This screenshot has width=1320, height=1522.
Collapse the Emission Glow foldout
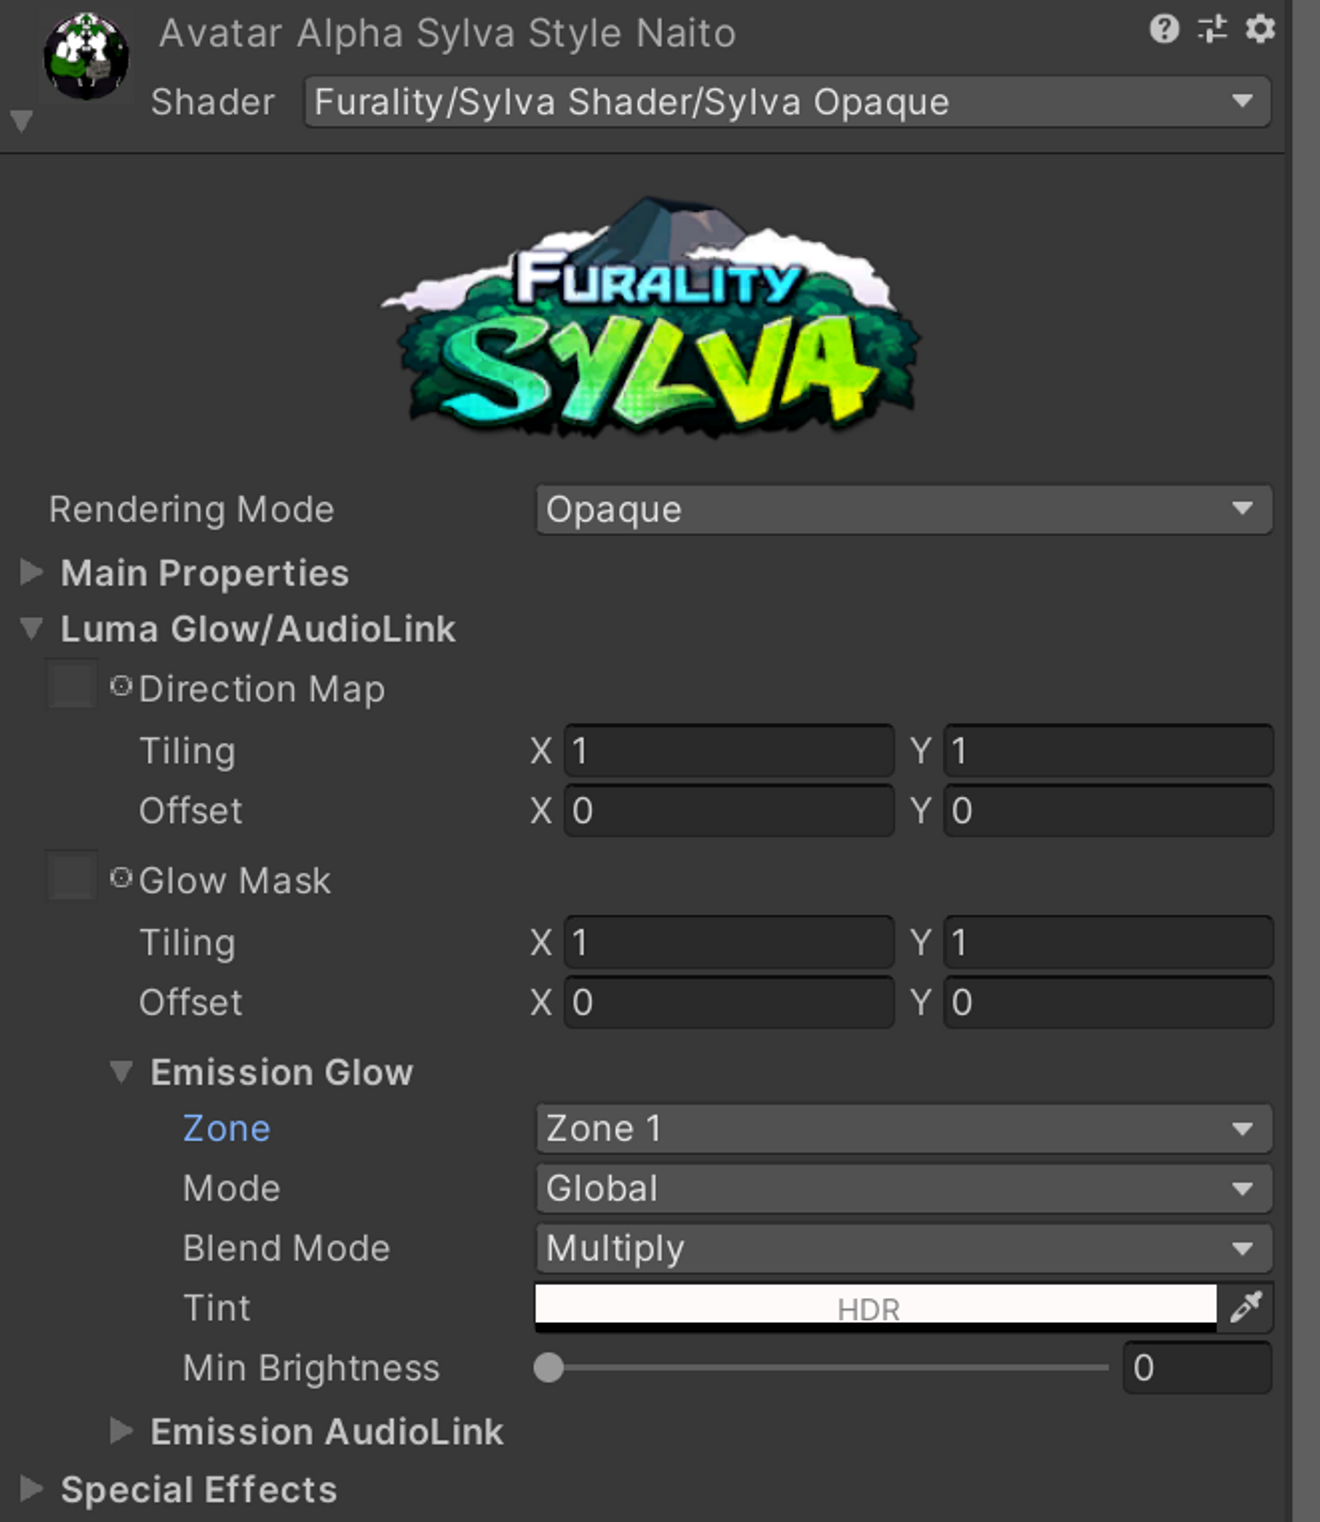[121, 1072]
